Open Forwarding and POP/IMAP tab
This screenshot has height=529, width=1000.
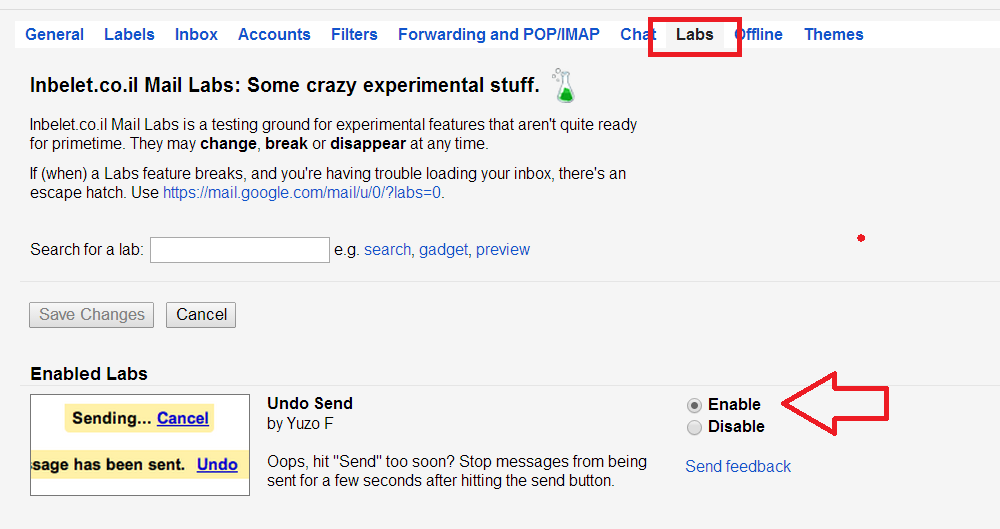(x=498, y=34)
